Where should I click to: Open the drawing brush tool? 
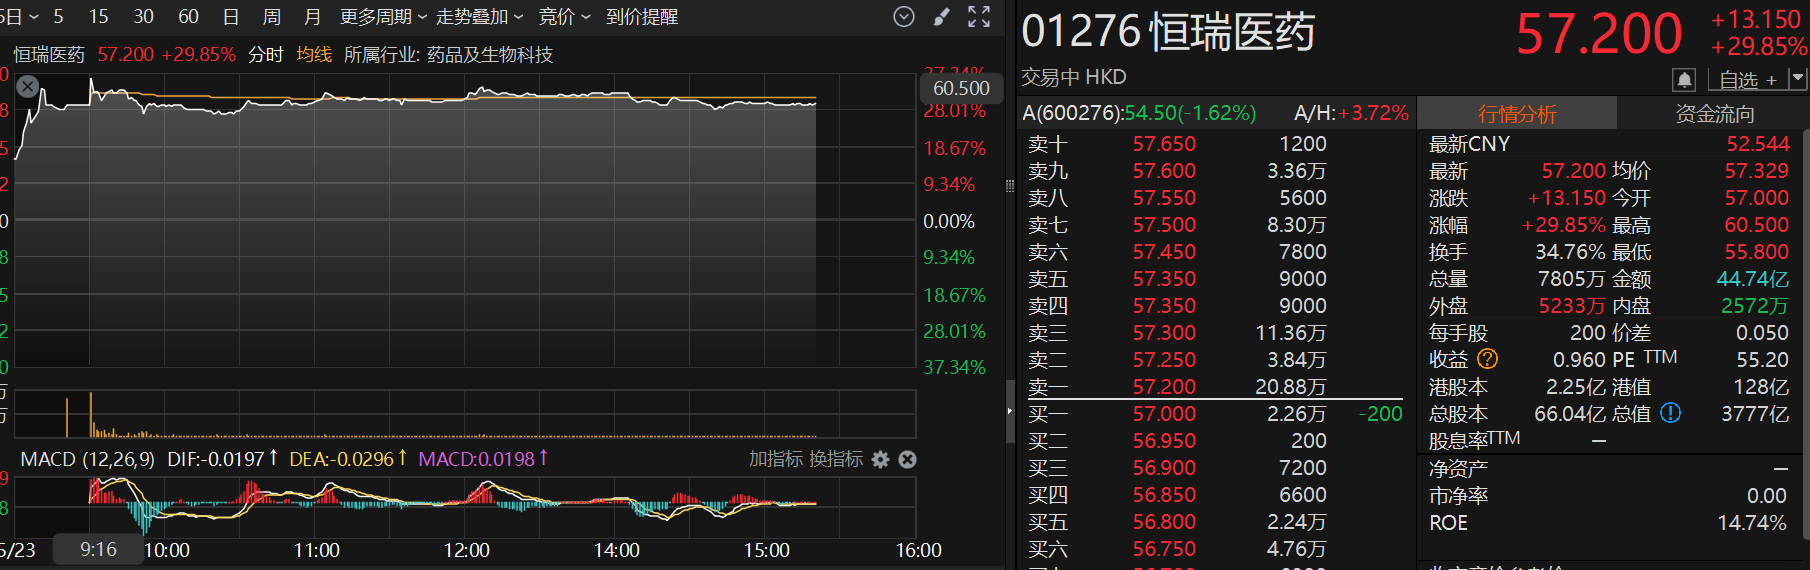click(941, 17)
